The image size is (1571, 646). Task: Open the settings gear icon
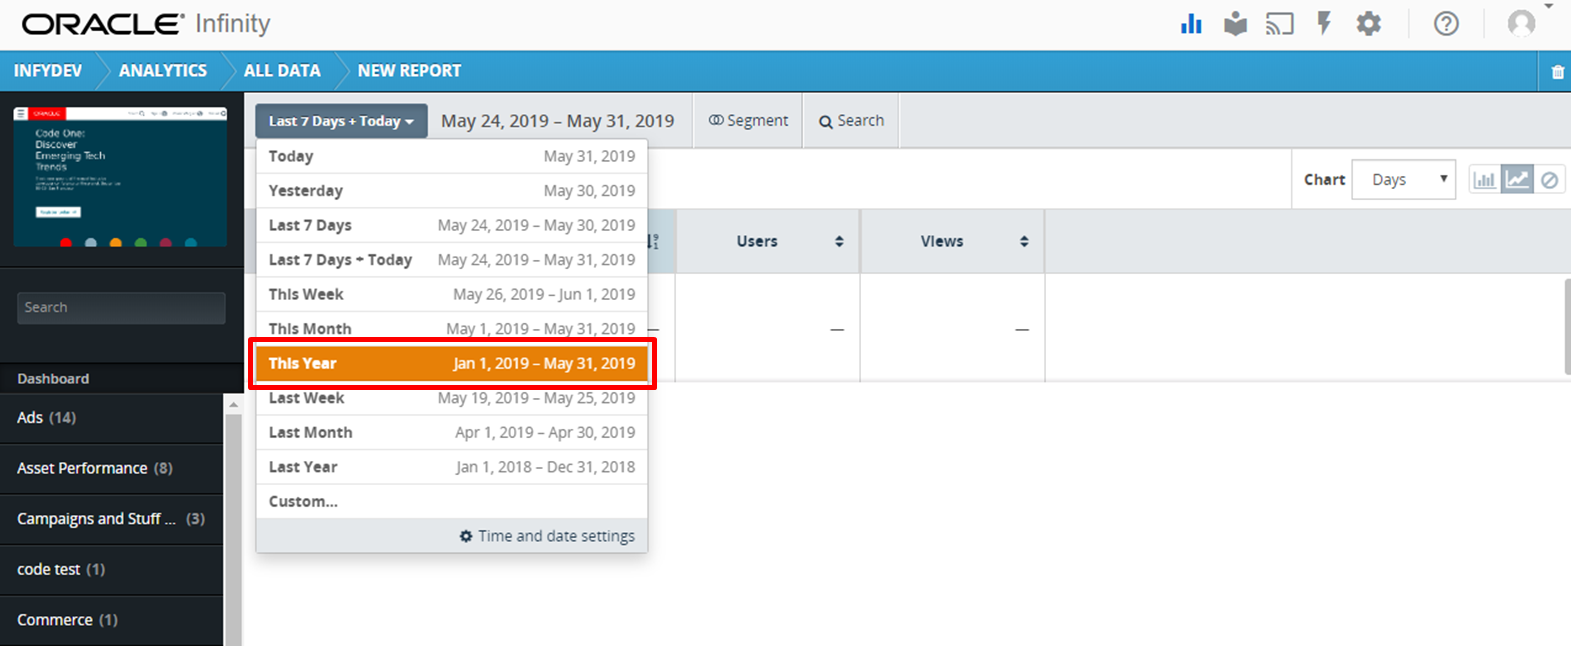pyautogui.click(x=1368, y=24)
